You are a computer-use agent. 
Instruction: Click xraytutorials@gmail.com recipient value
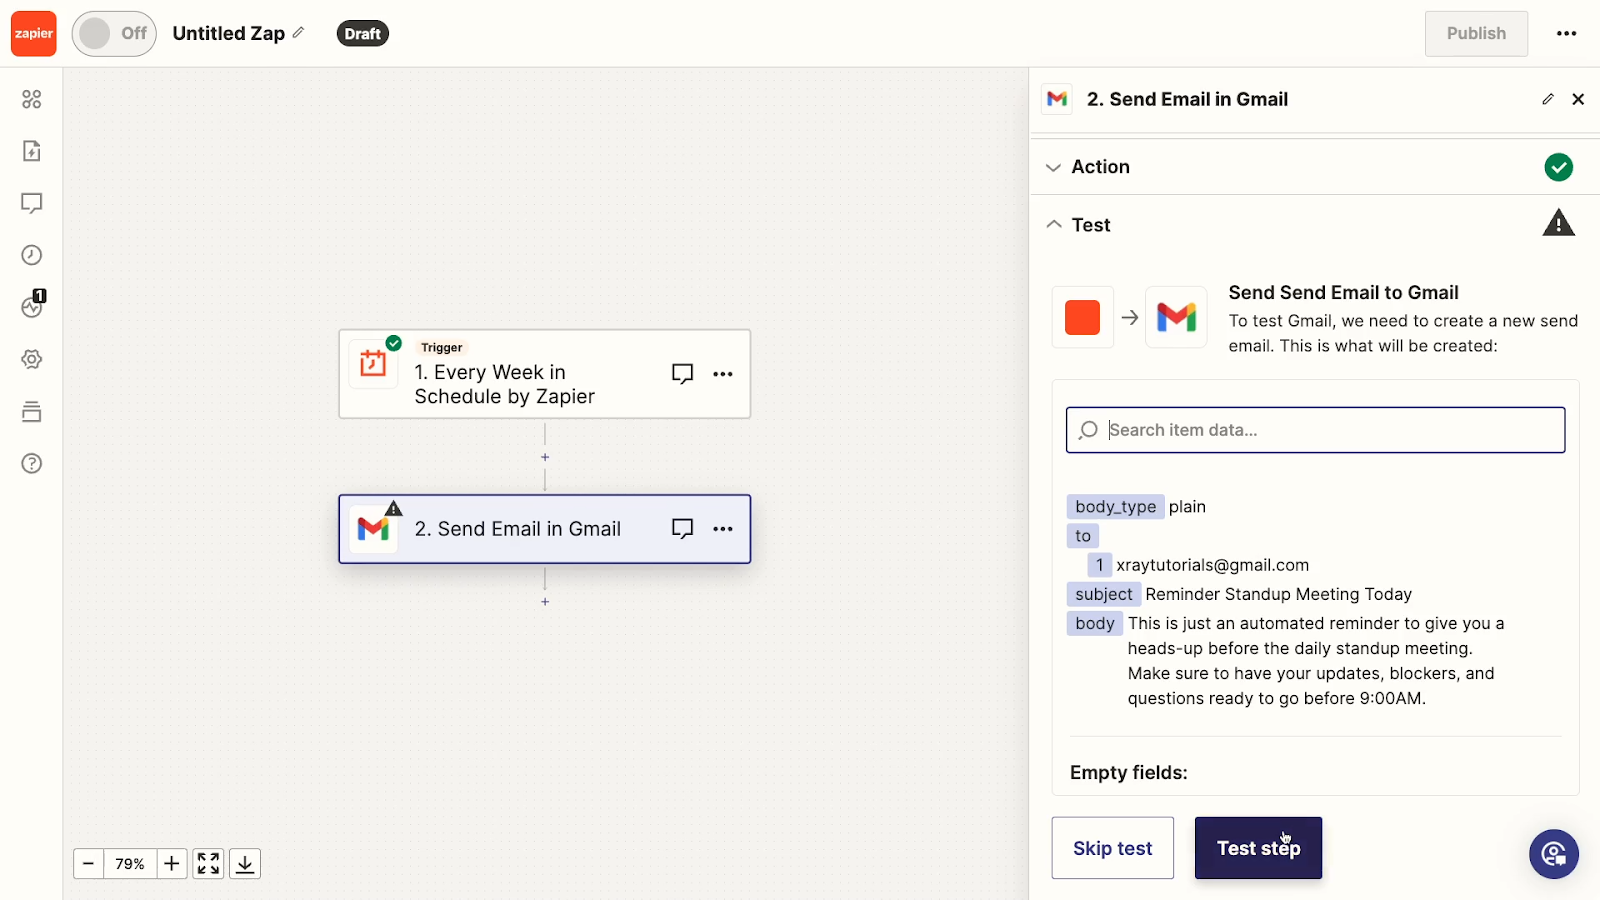pos(1212,565)
